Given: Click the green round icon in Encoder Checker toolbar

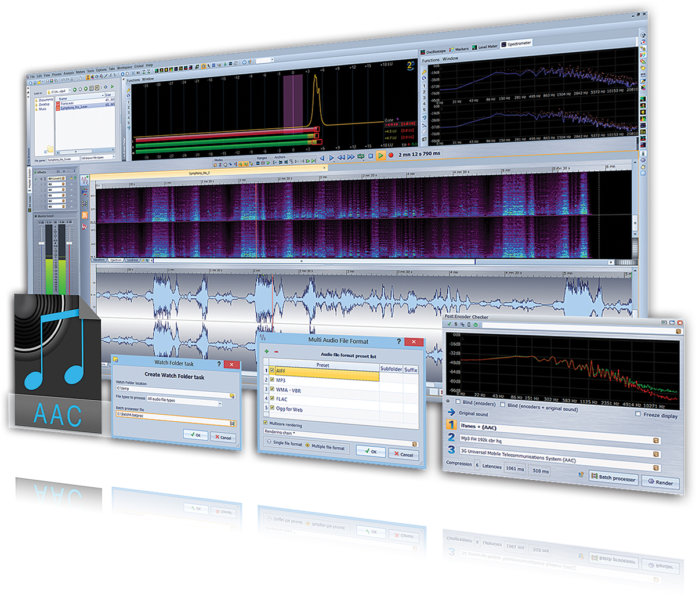Looking at the screenshot, I should tap(475, 325).
